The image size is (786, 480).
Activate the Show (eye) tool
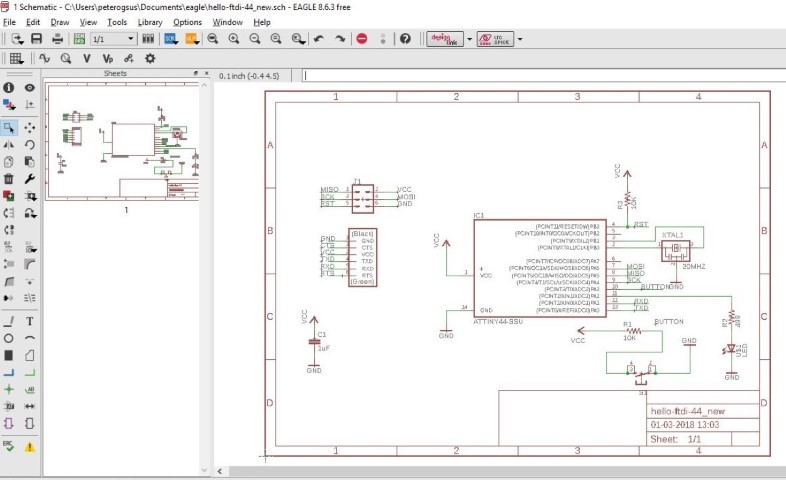[30, 88]
